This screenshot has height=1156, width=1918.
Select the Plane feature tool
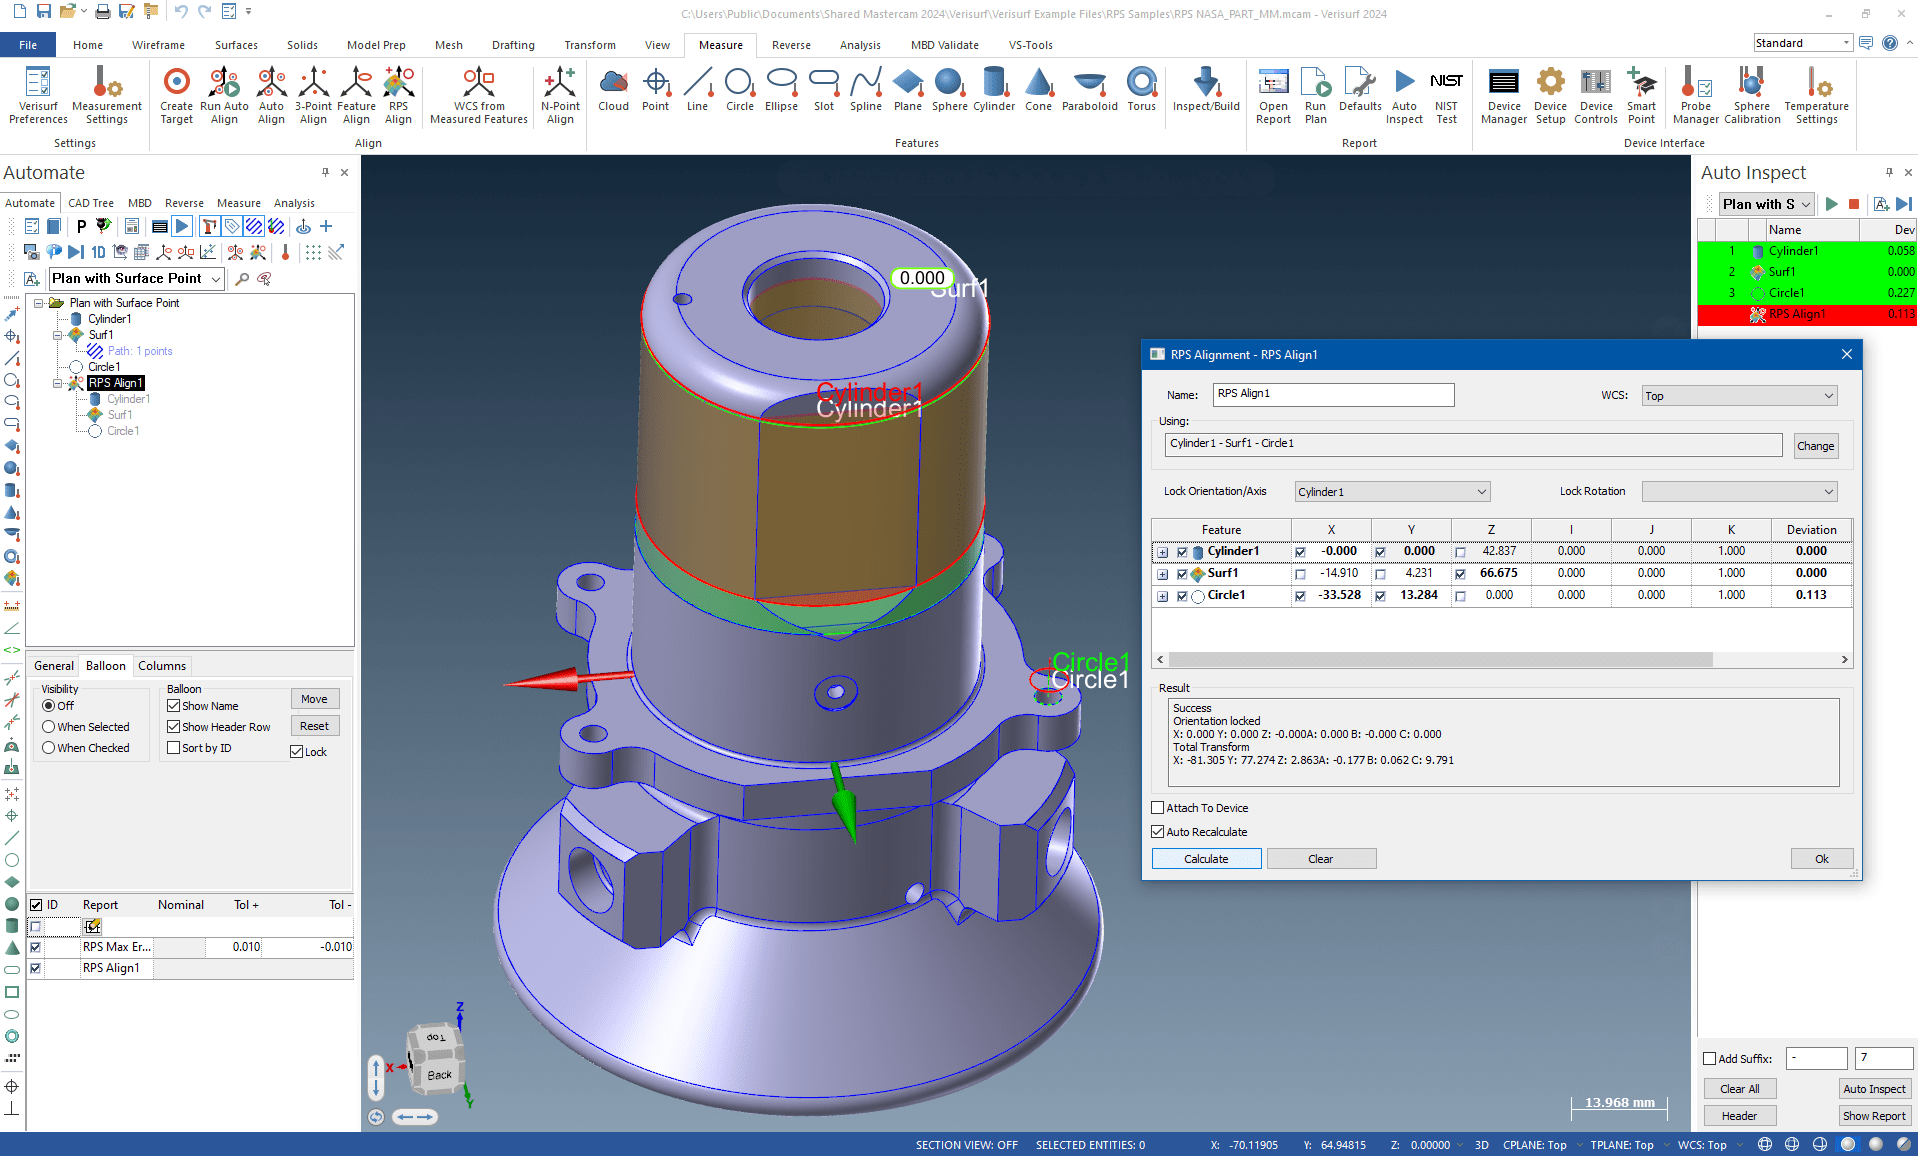pos(908,90)
